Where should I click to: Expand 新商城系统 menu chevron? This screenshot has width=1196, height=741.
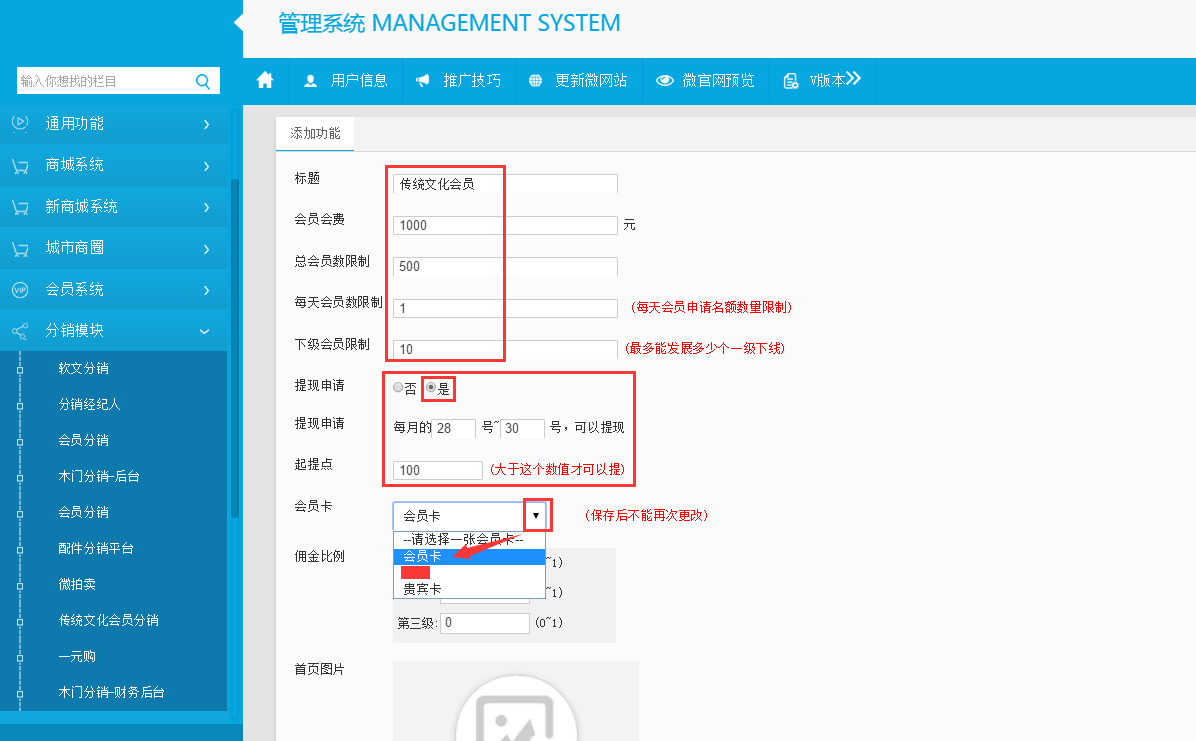point(207,207)
